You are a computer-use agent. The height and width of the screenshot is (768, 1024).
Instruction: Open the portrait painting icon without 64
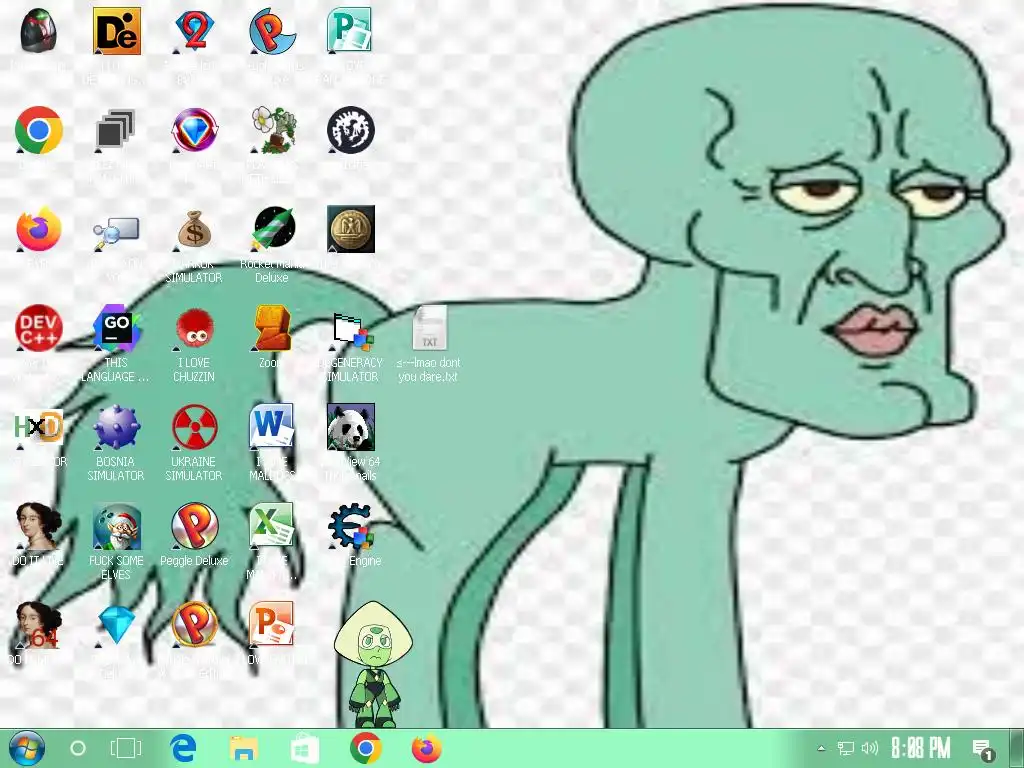tap(39, 526)
